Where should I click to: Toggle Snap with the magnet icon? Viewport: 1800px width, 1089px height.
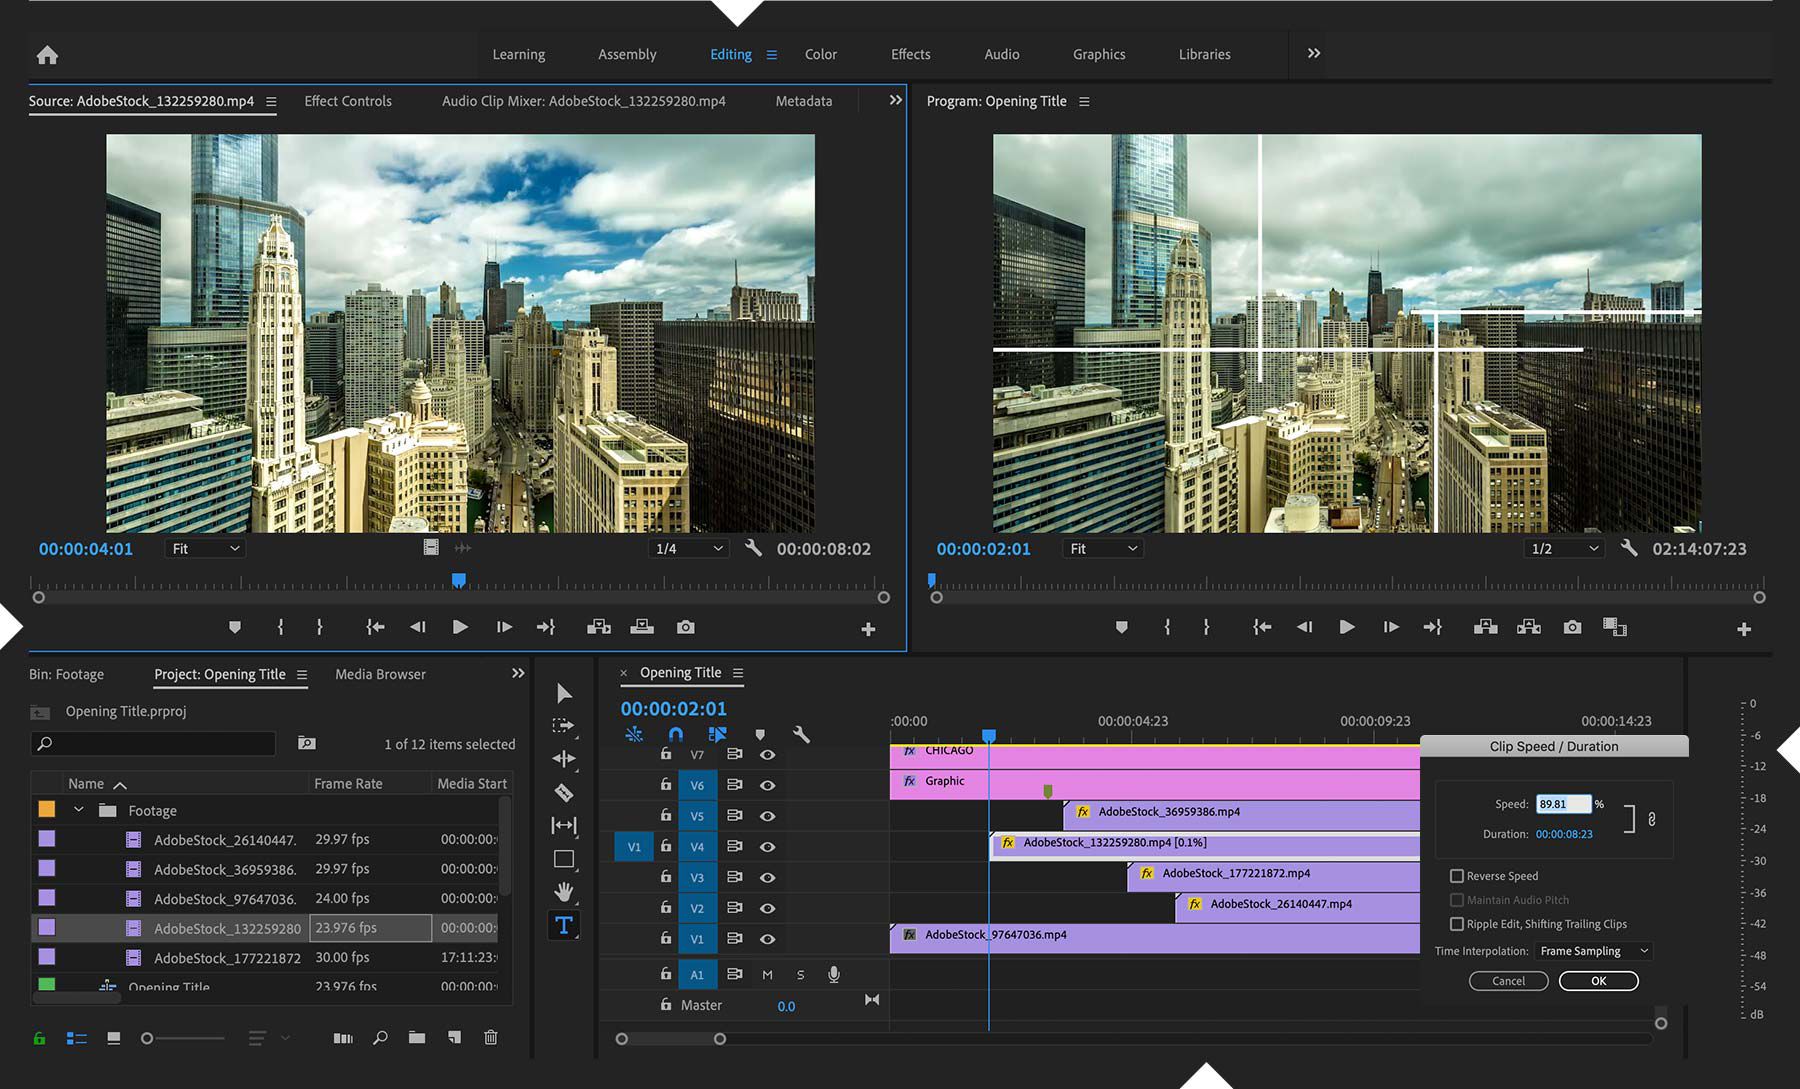coord(676,733)
